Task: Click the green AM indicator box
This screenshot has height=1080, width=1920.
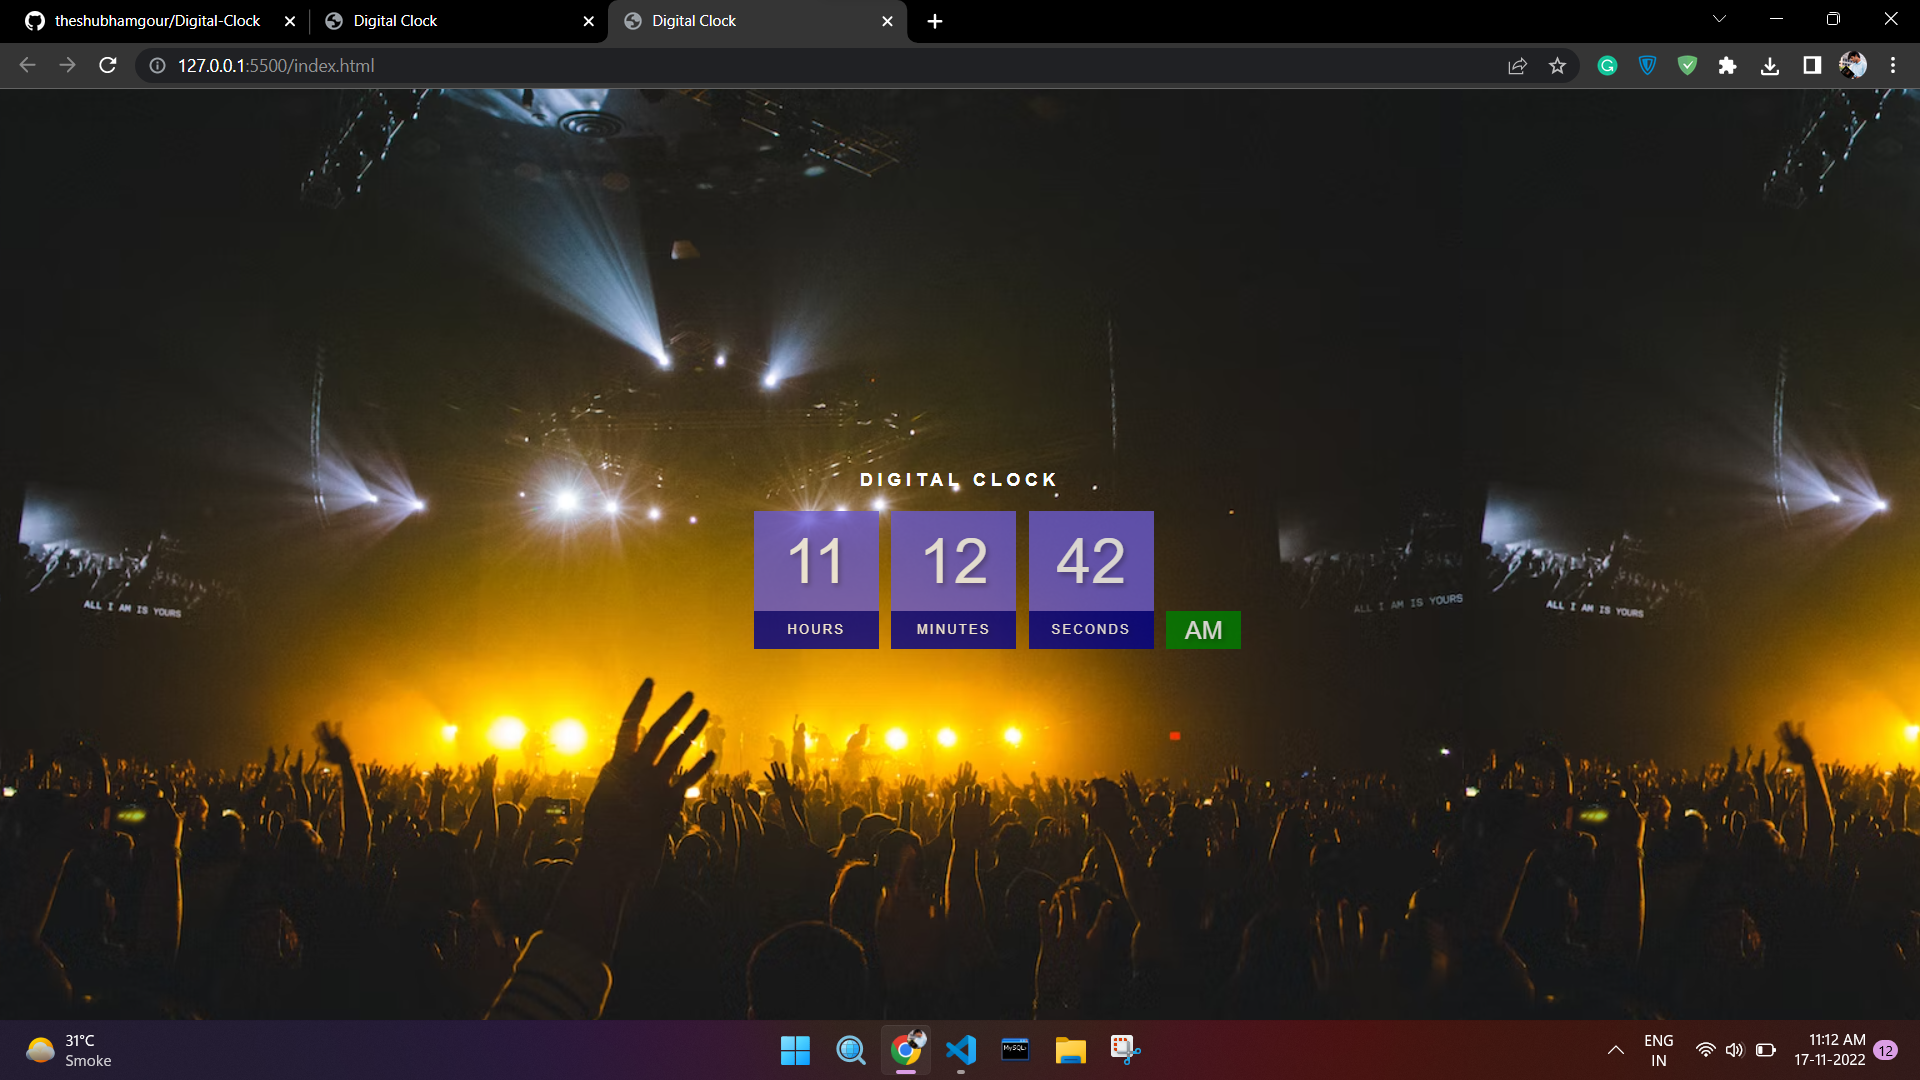Action: click(x=1202, y=630)
